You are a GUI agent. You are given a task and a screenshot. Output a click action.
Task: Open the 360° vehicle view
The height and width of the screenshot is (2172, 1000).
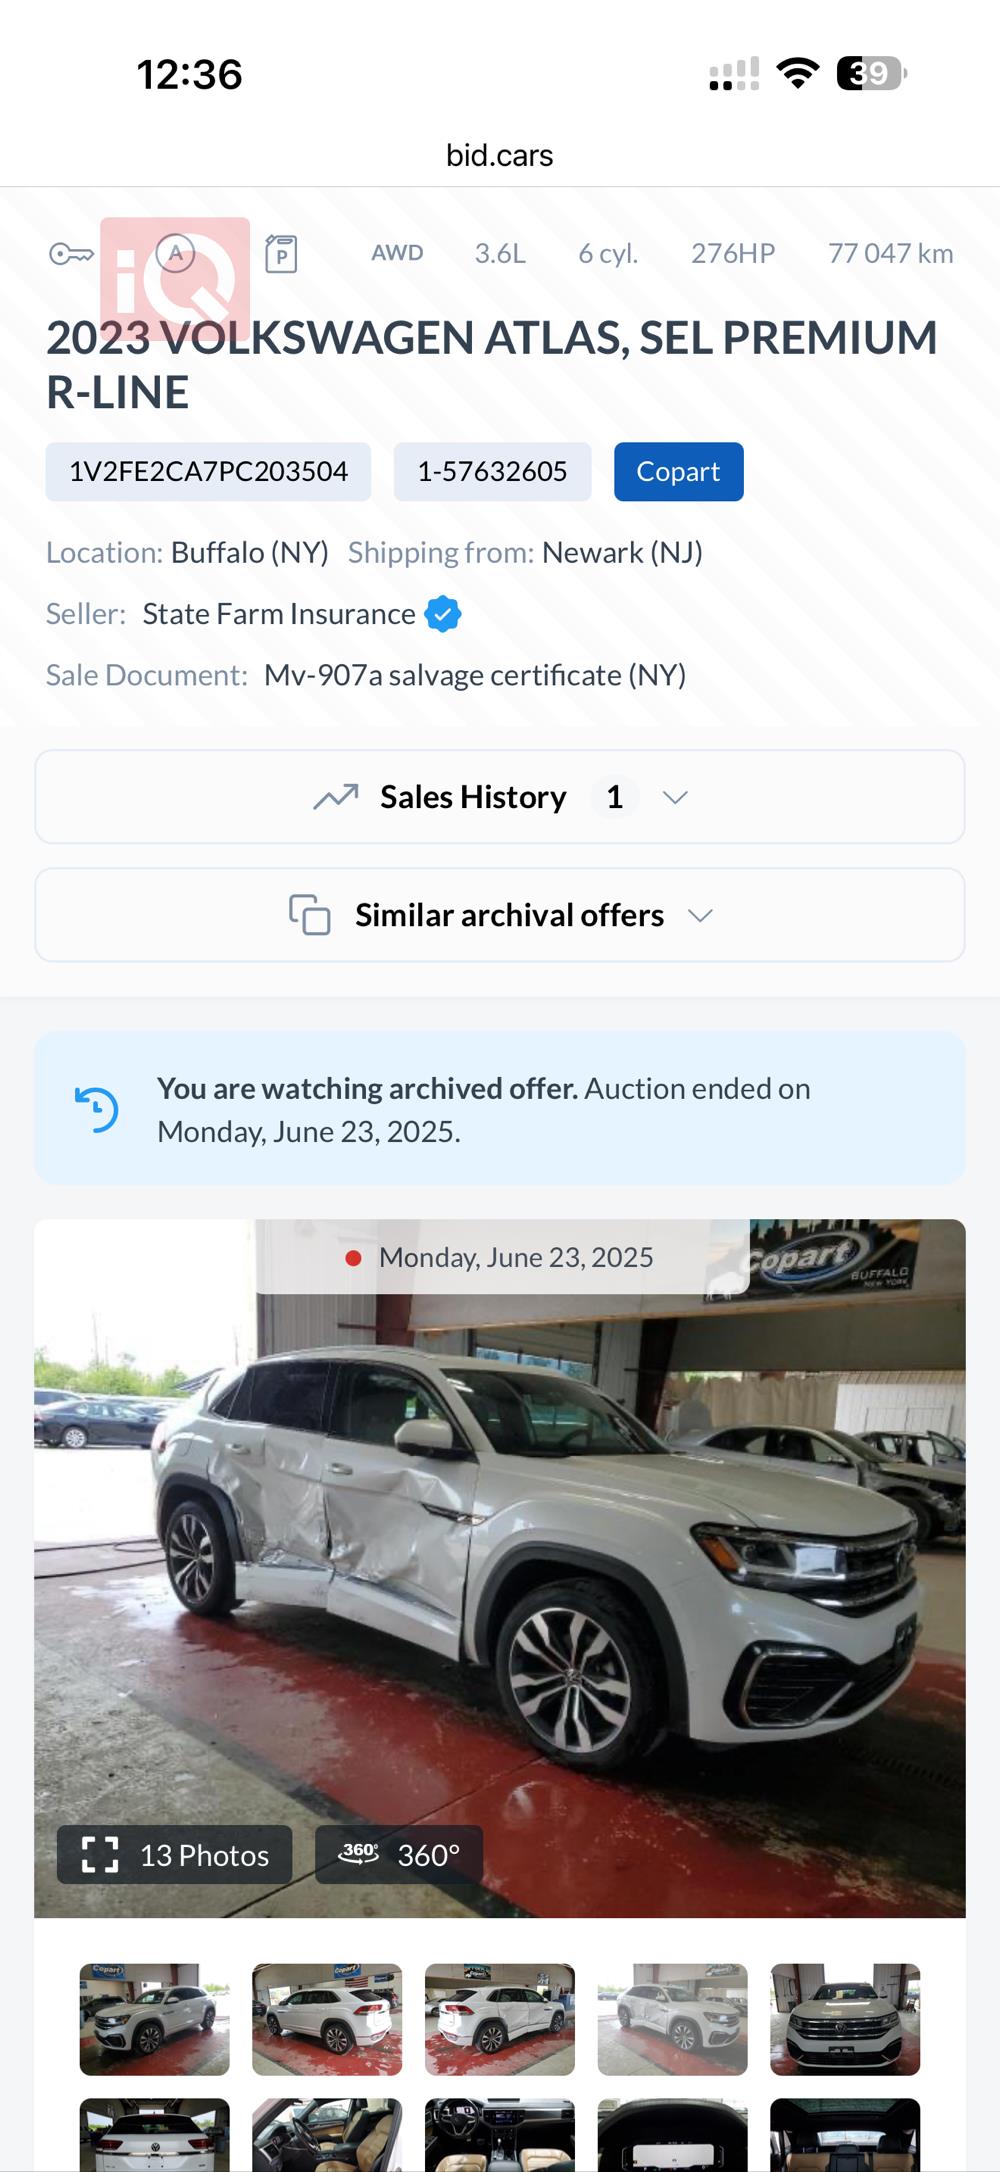click(x=399, y=1855)
